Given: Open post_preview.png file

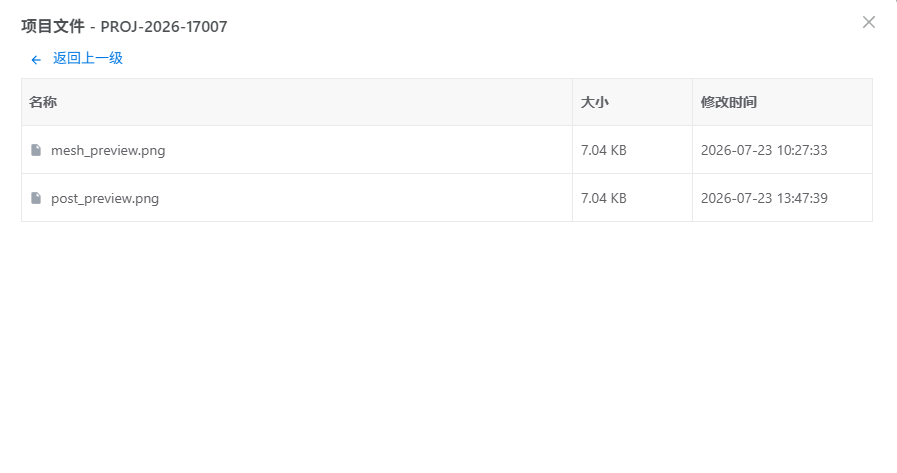Looking at the screenshot, I should click(x=105, y=198).
